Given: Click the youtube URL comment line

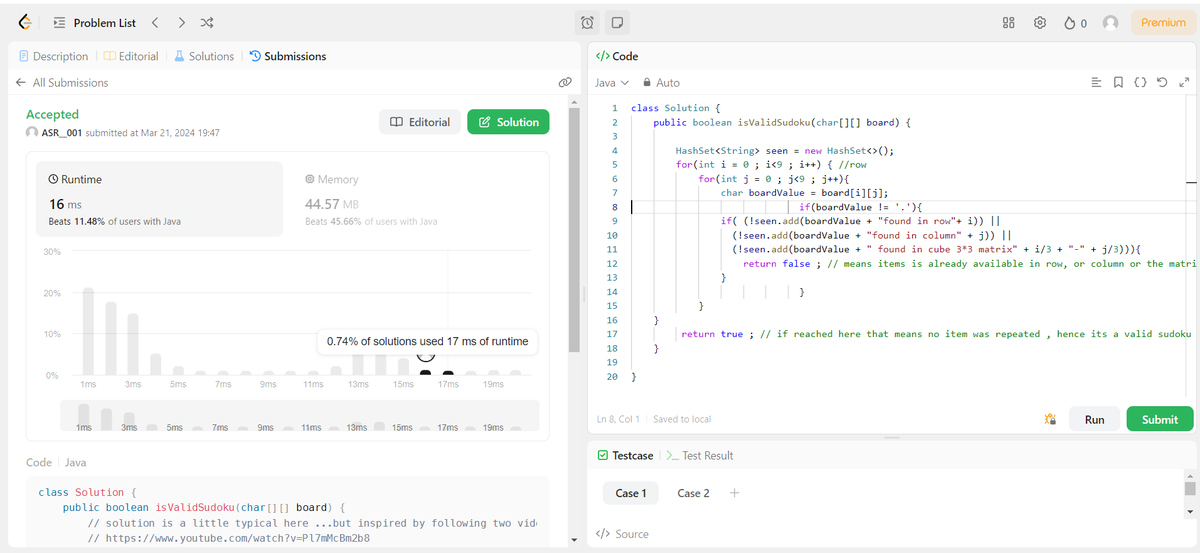Looking at the screenshot, I should click(x=229, y=539).
